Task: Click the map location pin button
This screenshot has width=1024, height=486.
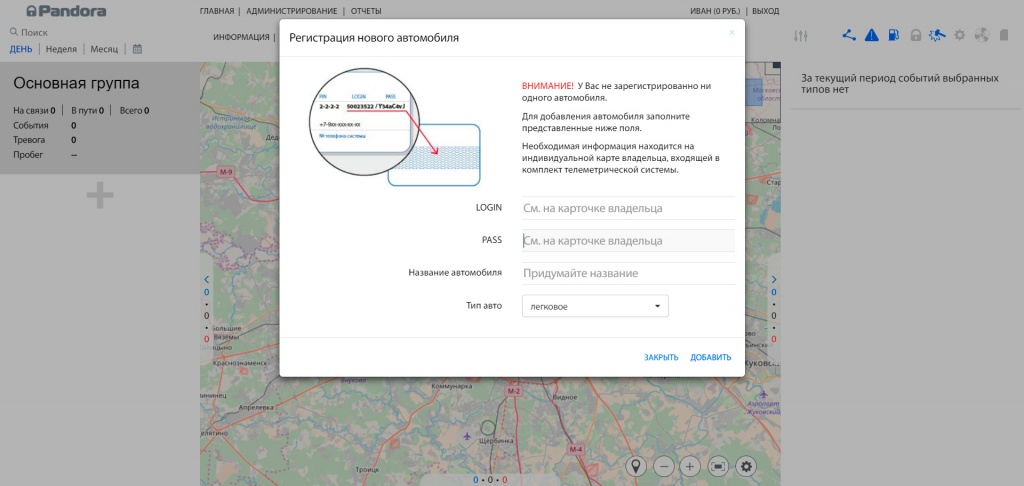Action: tap(636, 466)
